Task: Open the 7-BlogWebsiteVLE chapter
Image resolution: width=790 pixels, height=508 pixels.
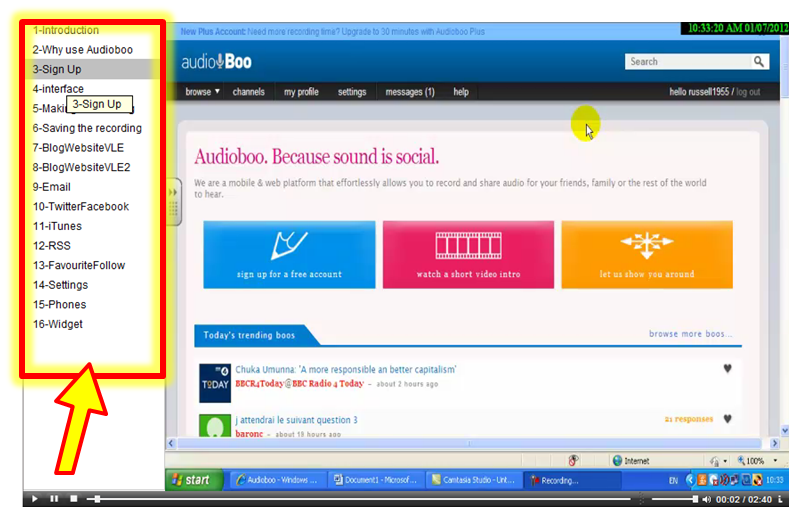Action: 78,148
